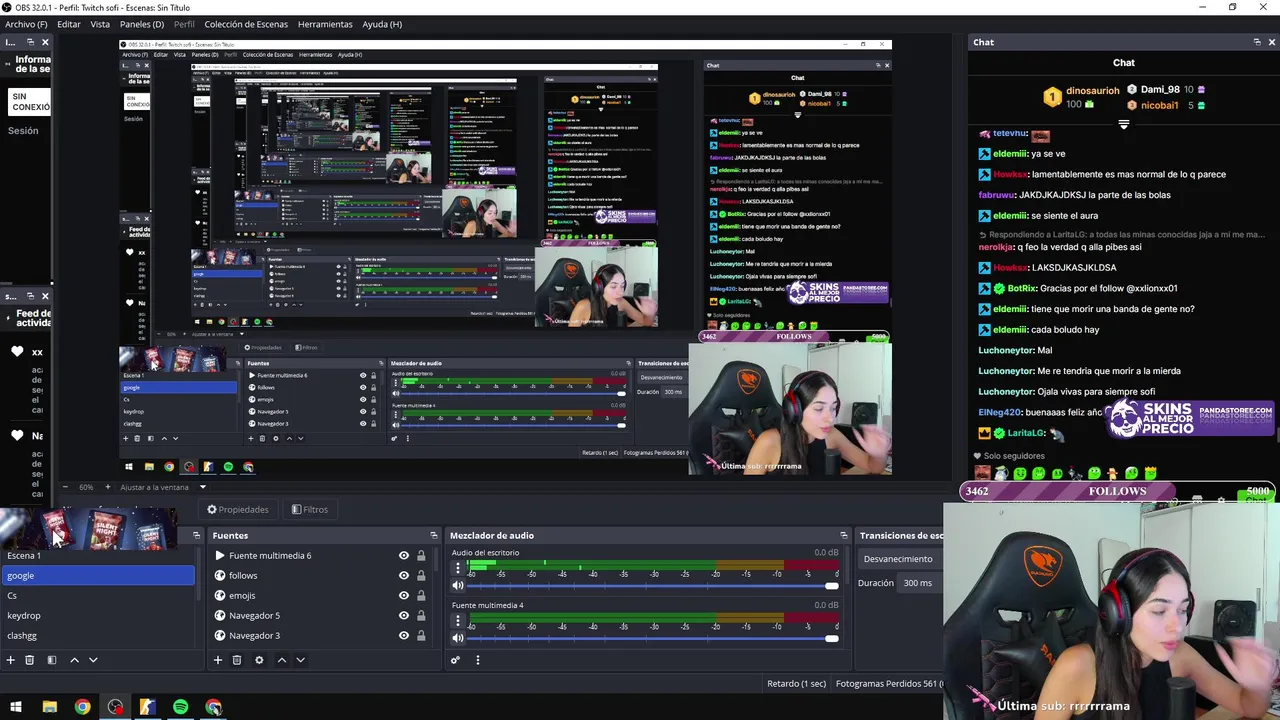This screenshot has height=720, width=1280.
Task: Toggle visibility of the follows source
Action: pos(404,576)
